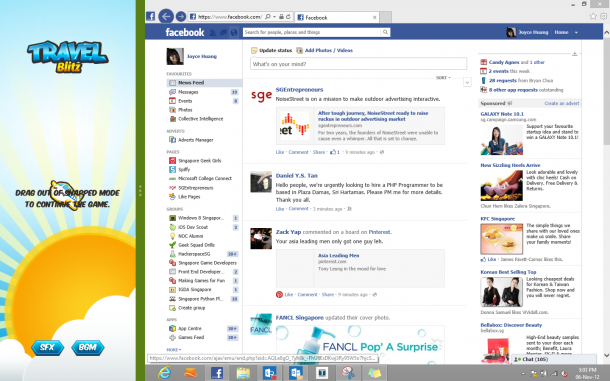Share Zack Yap's Pinterest post
Screen dimensions: 610x381
point(328,295)
